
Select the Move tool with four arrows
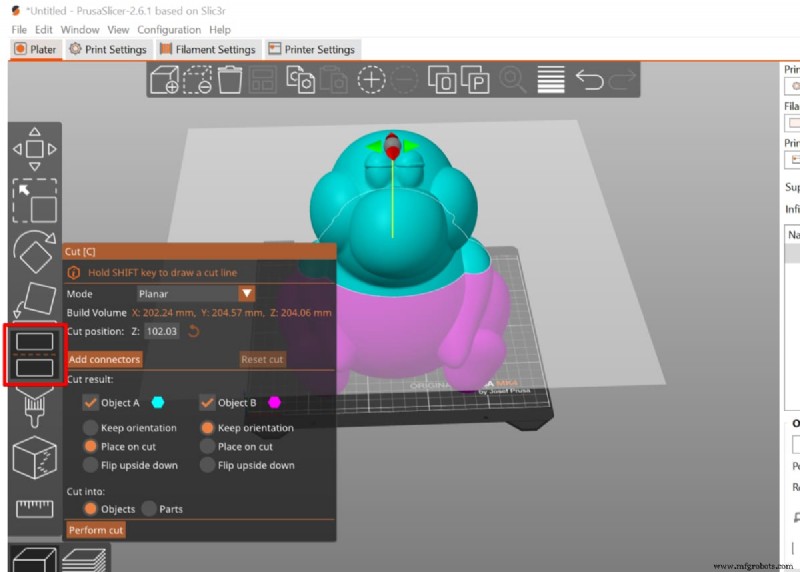click(x=35, y=149)
